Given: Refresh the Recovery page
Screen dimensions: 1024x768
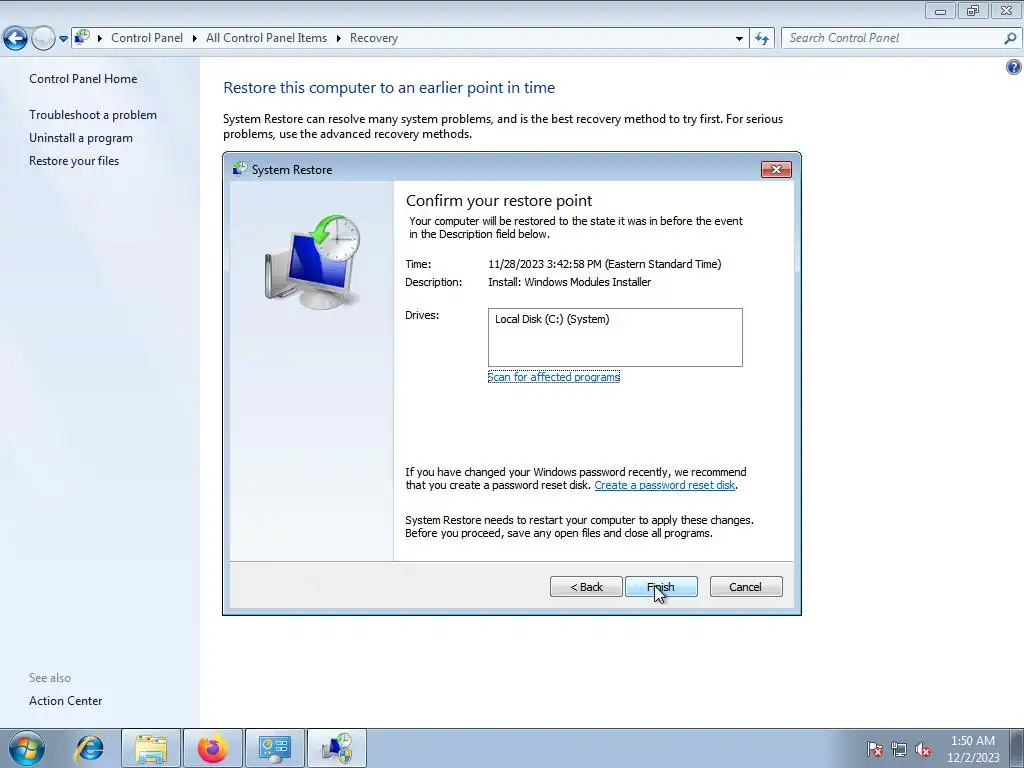Looking at the screenshot, I should 761,39.
